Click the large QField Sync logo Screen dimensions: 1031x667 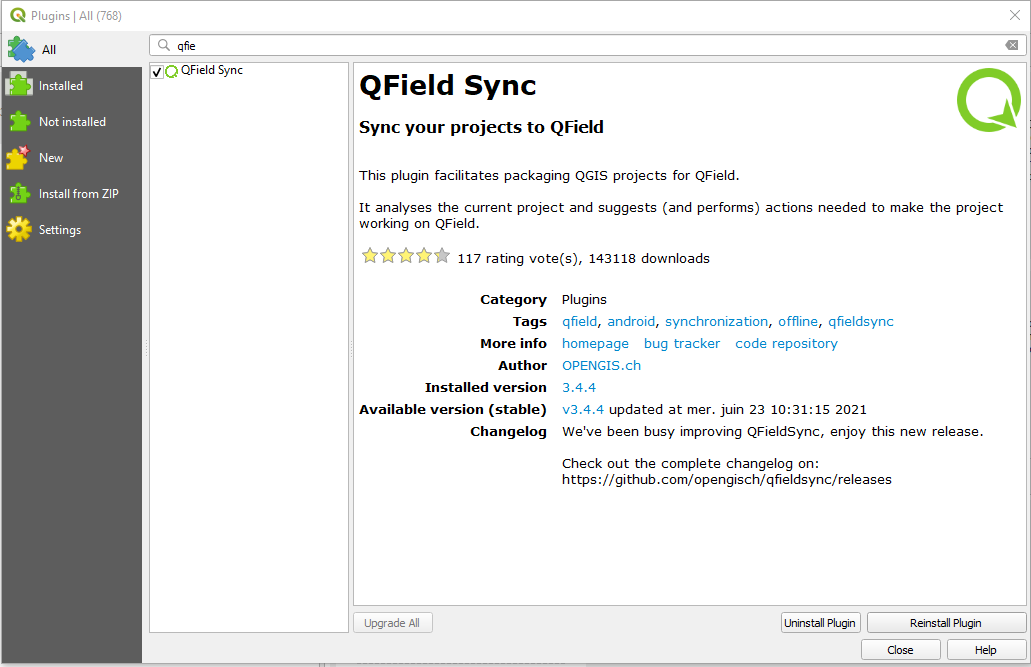988,100
